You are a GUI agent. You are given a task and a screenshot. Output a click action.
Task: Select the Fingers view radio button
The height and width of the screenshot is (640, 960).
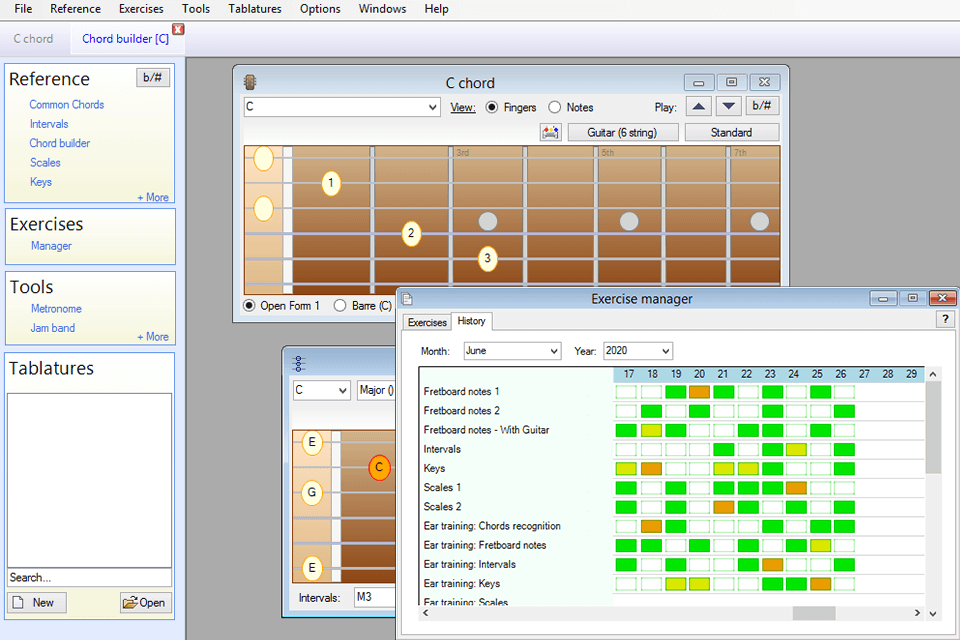492,107
